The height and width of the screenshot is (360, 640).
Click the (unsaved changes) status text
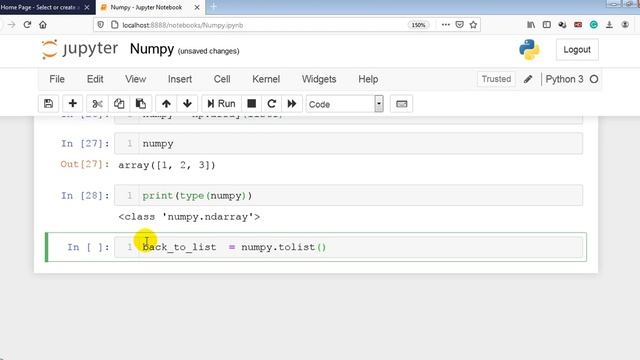(x=209, y=51)
